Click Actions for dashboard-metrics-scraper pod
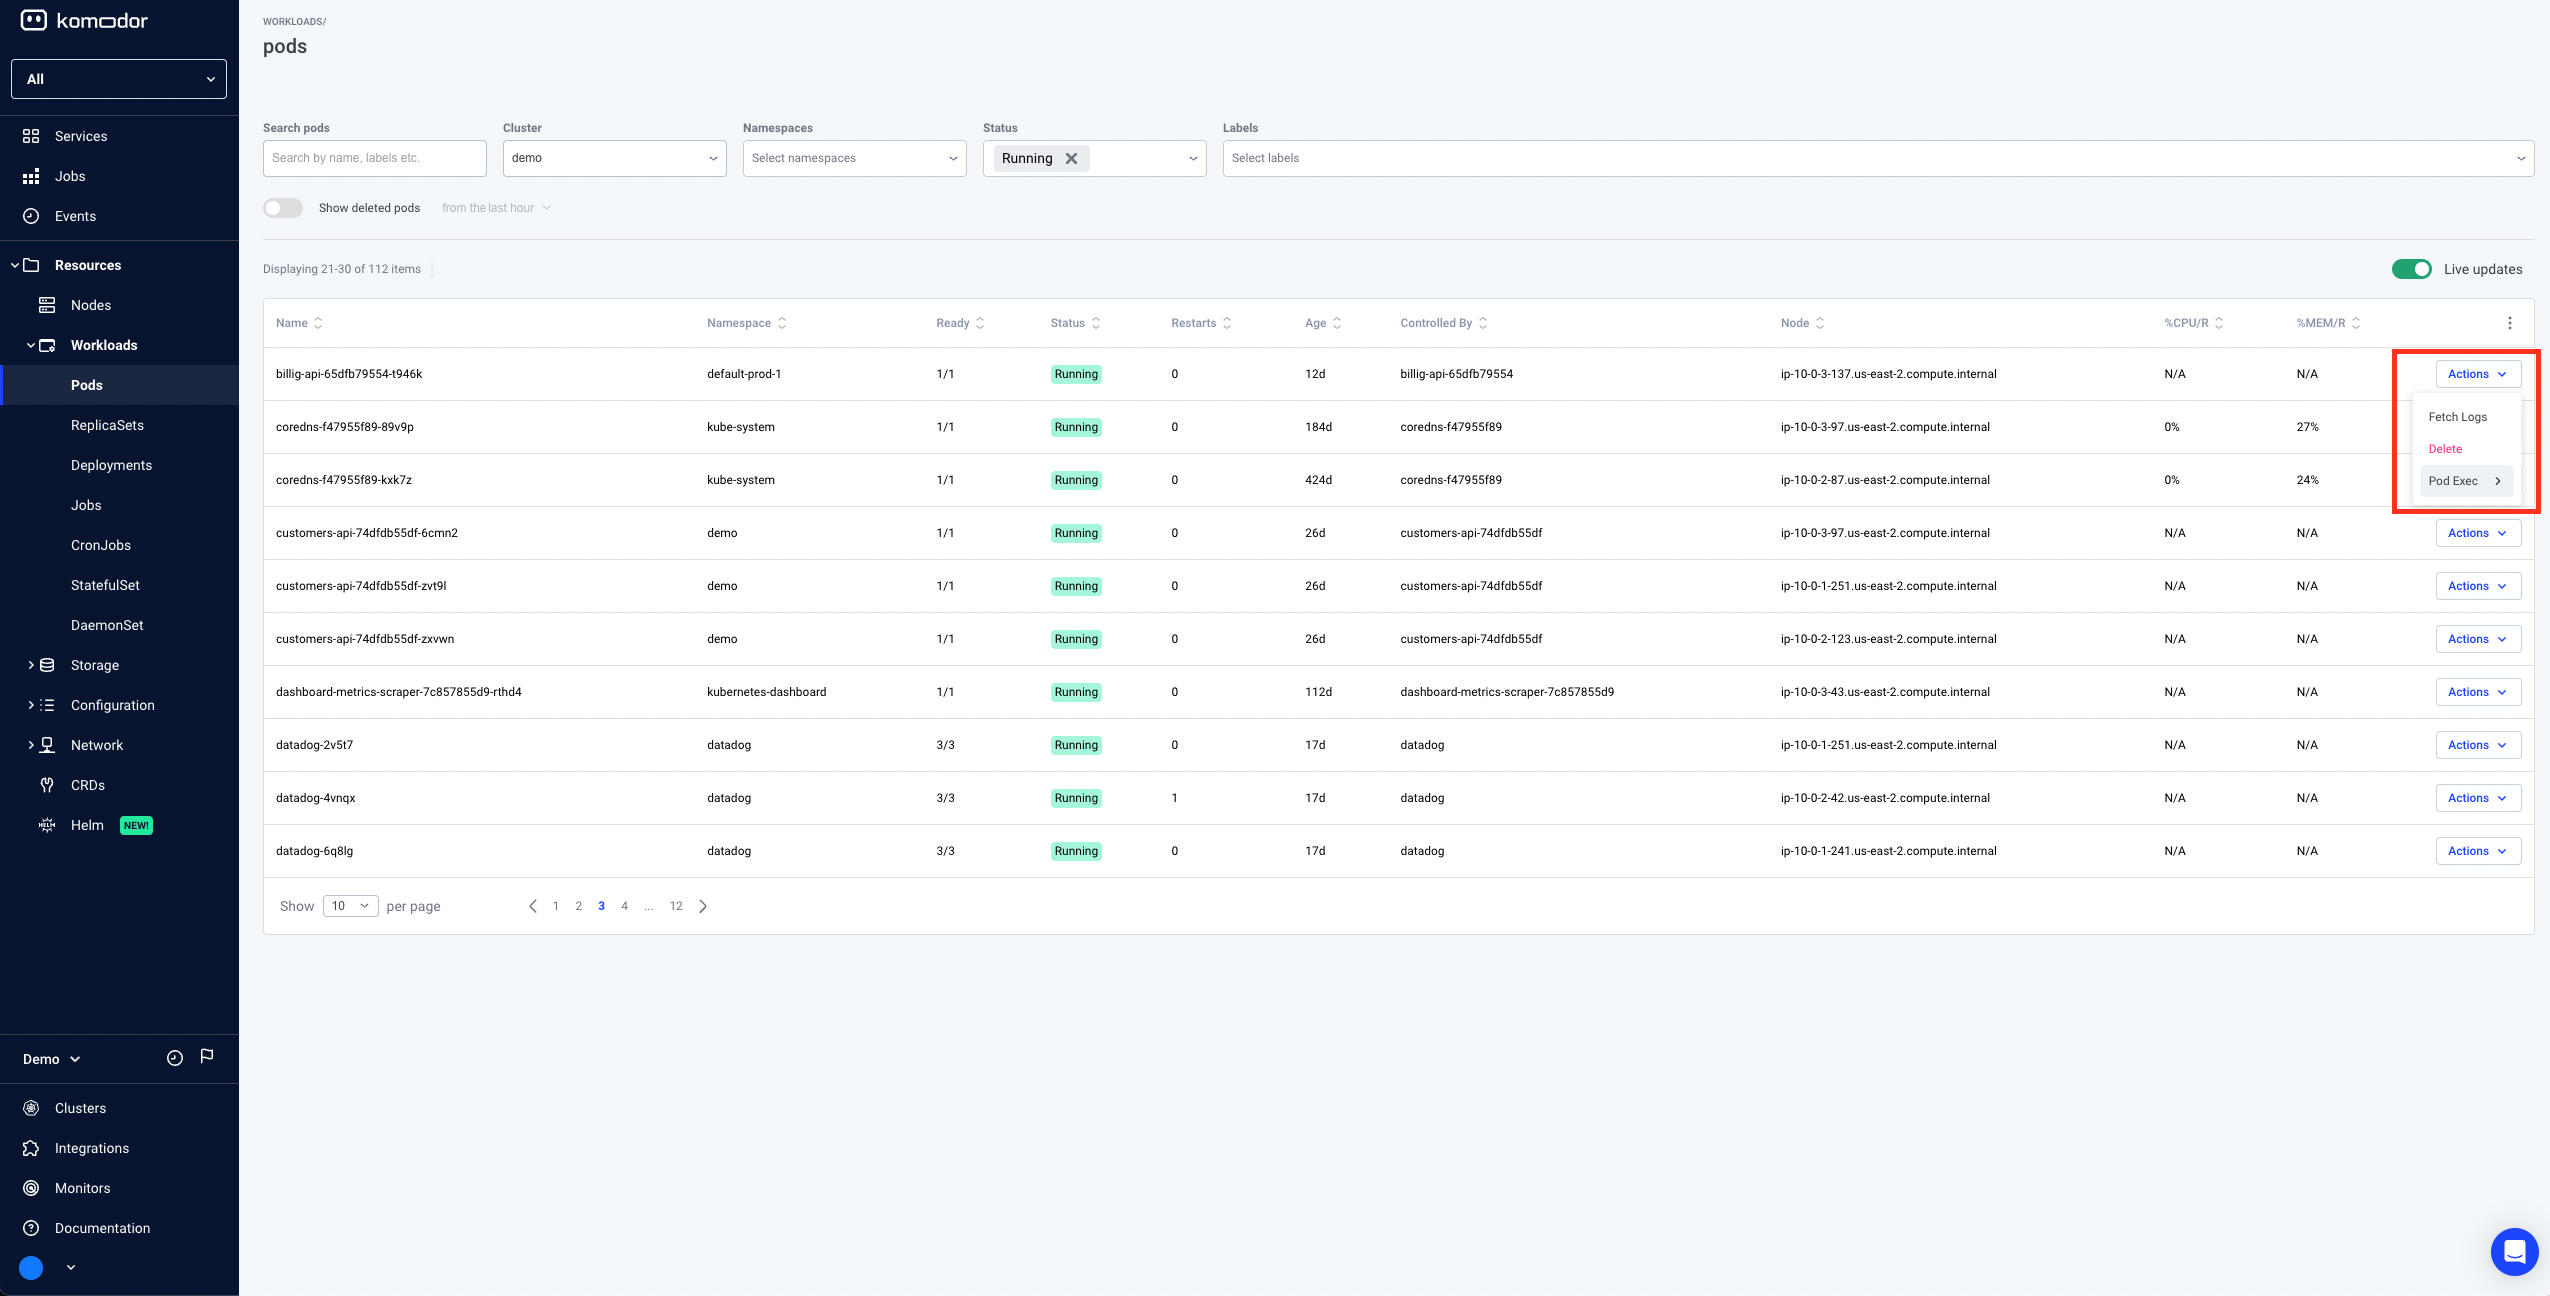2550x1296 pixels. (2478, 692)
